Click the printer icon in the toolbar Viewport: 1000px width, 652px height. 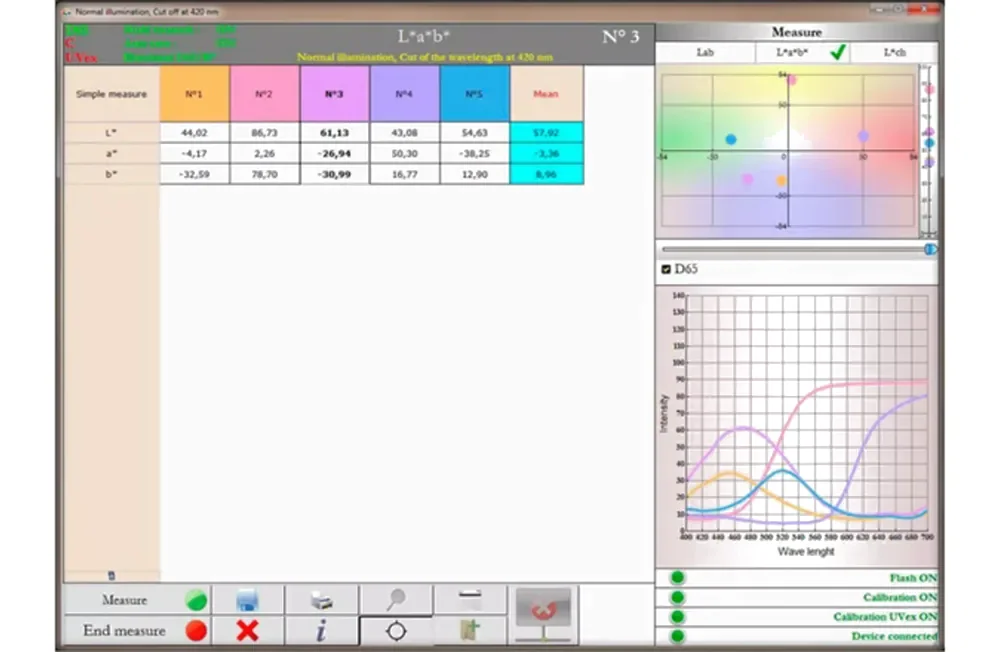coord(321,600)
